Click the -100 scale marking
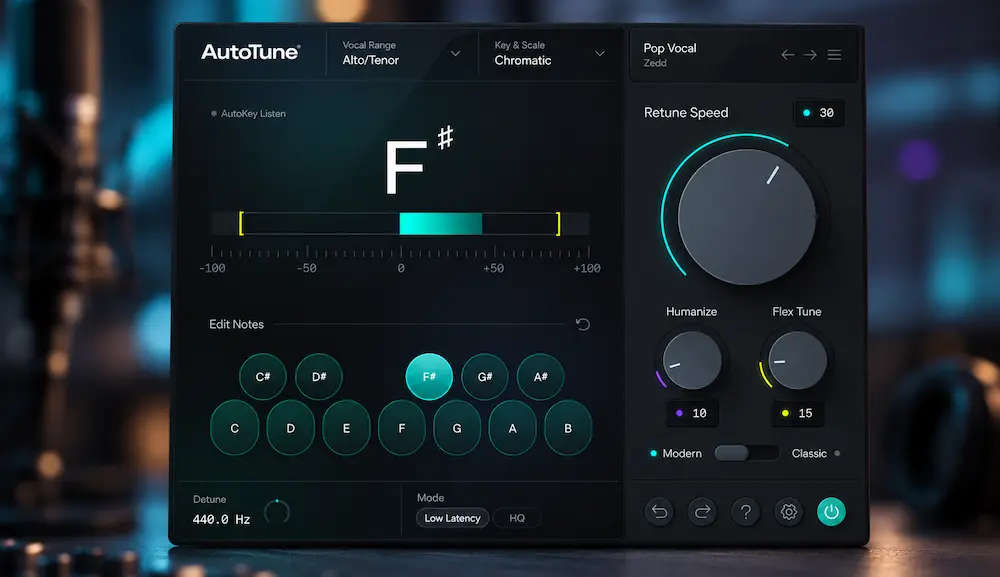Viewport: 1000px width, 577px height. click(x=212, y=268)
